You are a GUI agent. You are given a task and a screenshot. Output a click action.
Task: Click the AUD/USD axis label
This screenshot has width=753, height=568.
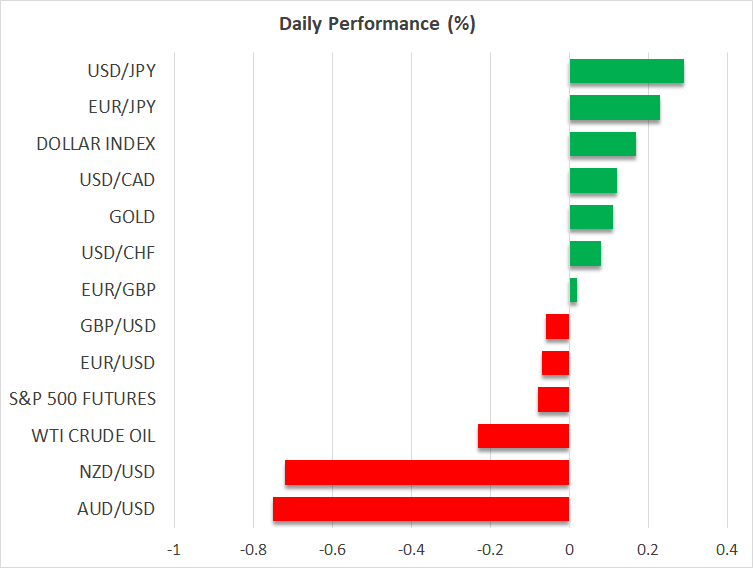click(119, 509)
